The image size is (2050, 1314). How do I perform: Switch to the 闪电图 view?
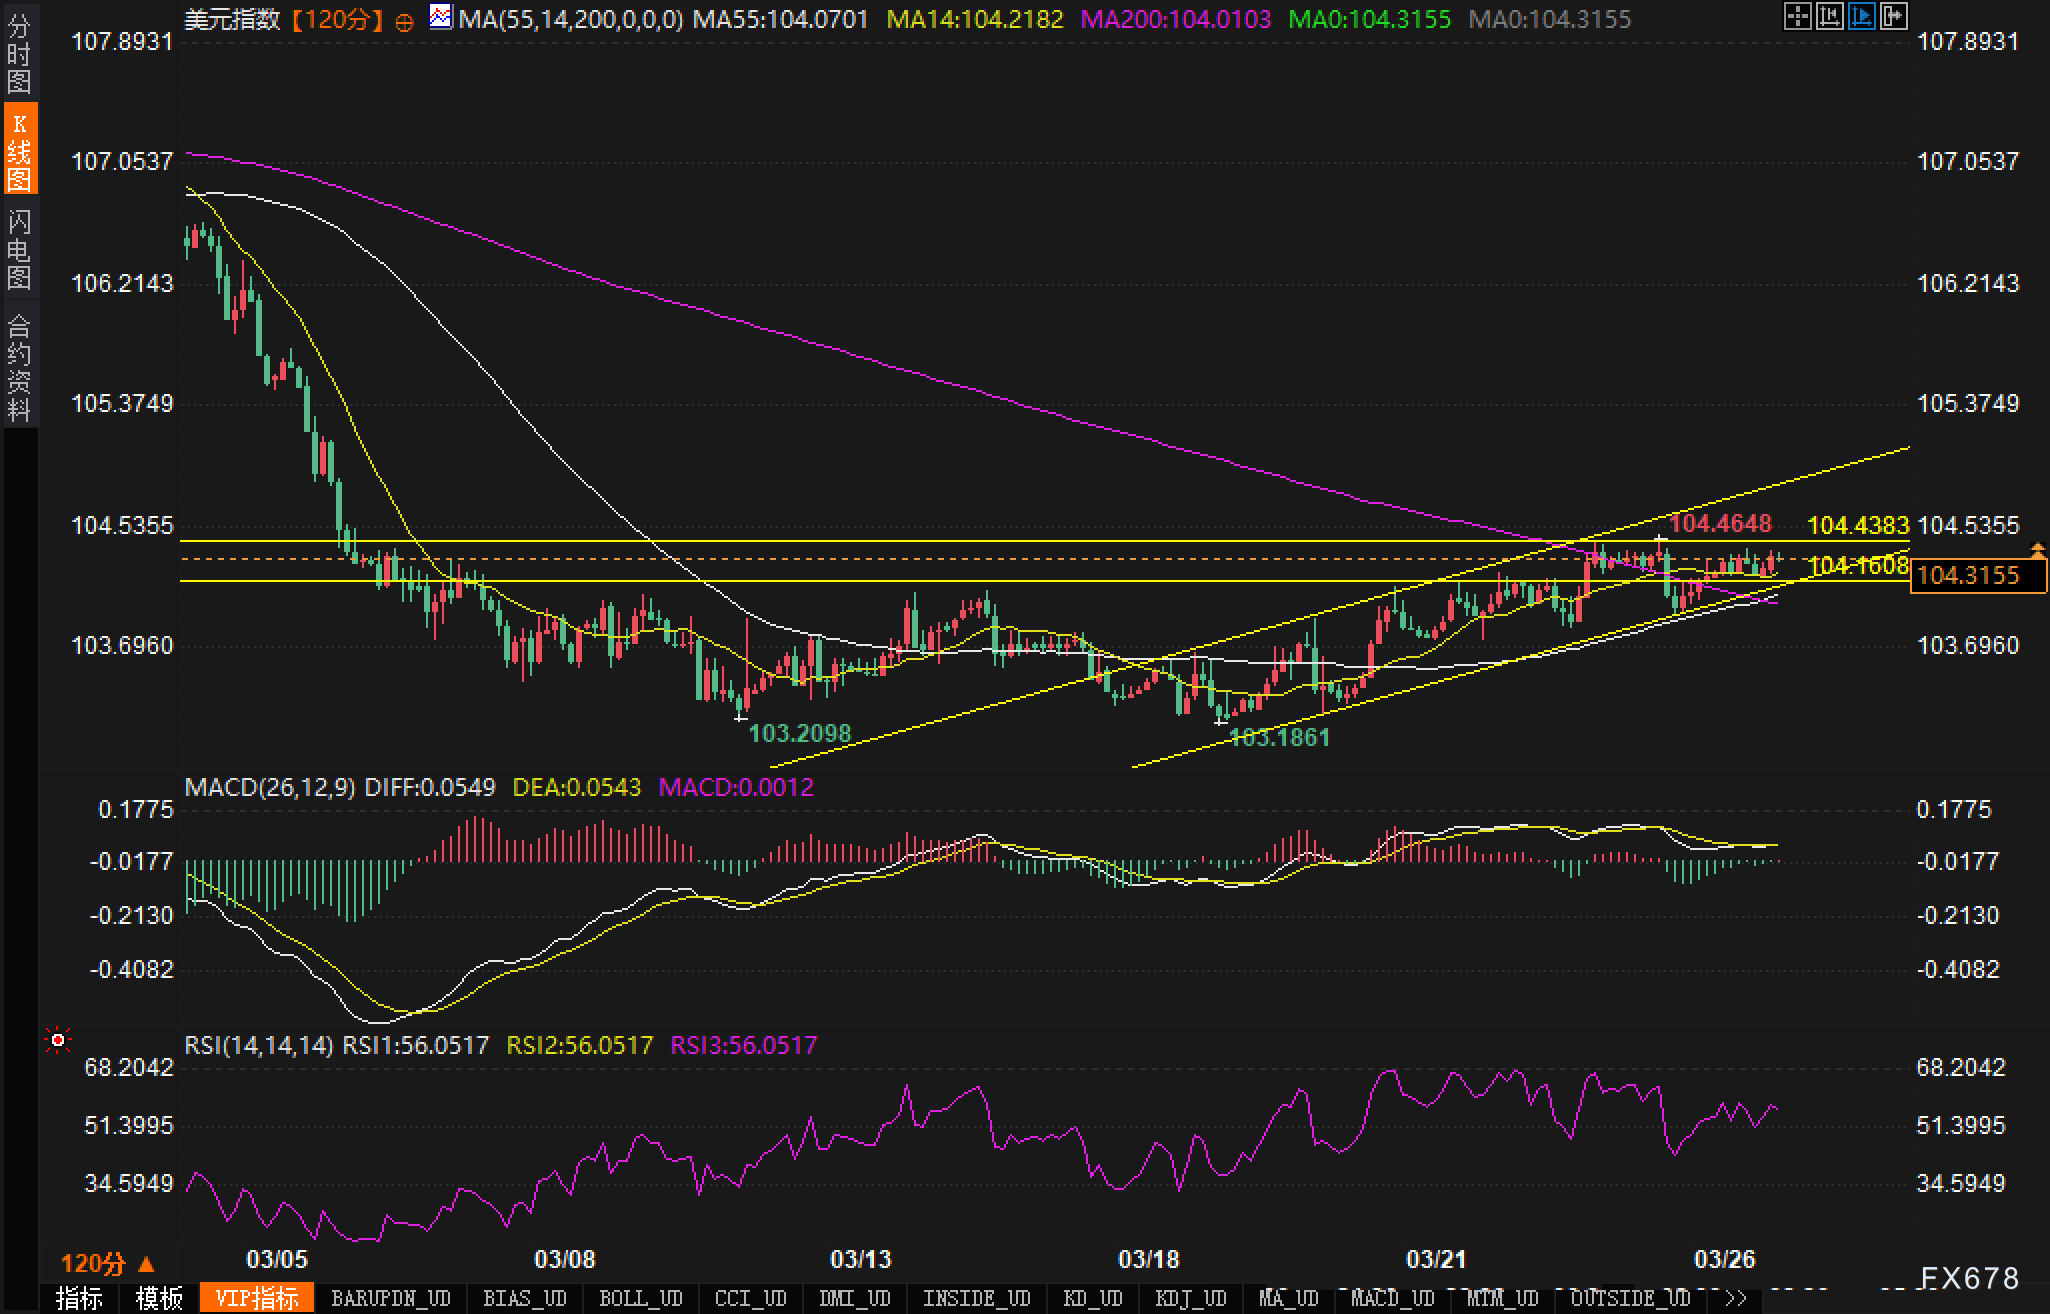(x=19, y=249)
